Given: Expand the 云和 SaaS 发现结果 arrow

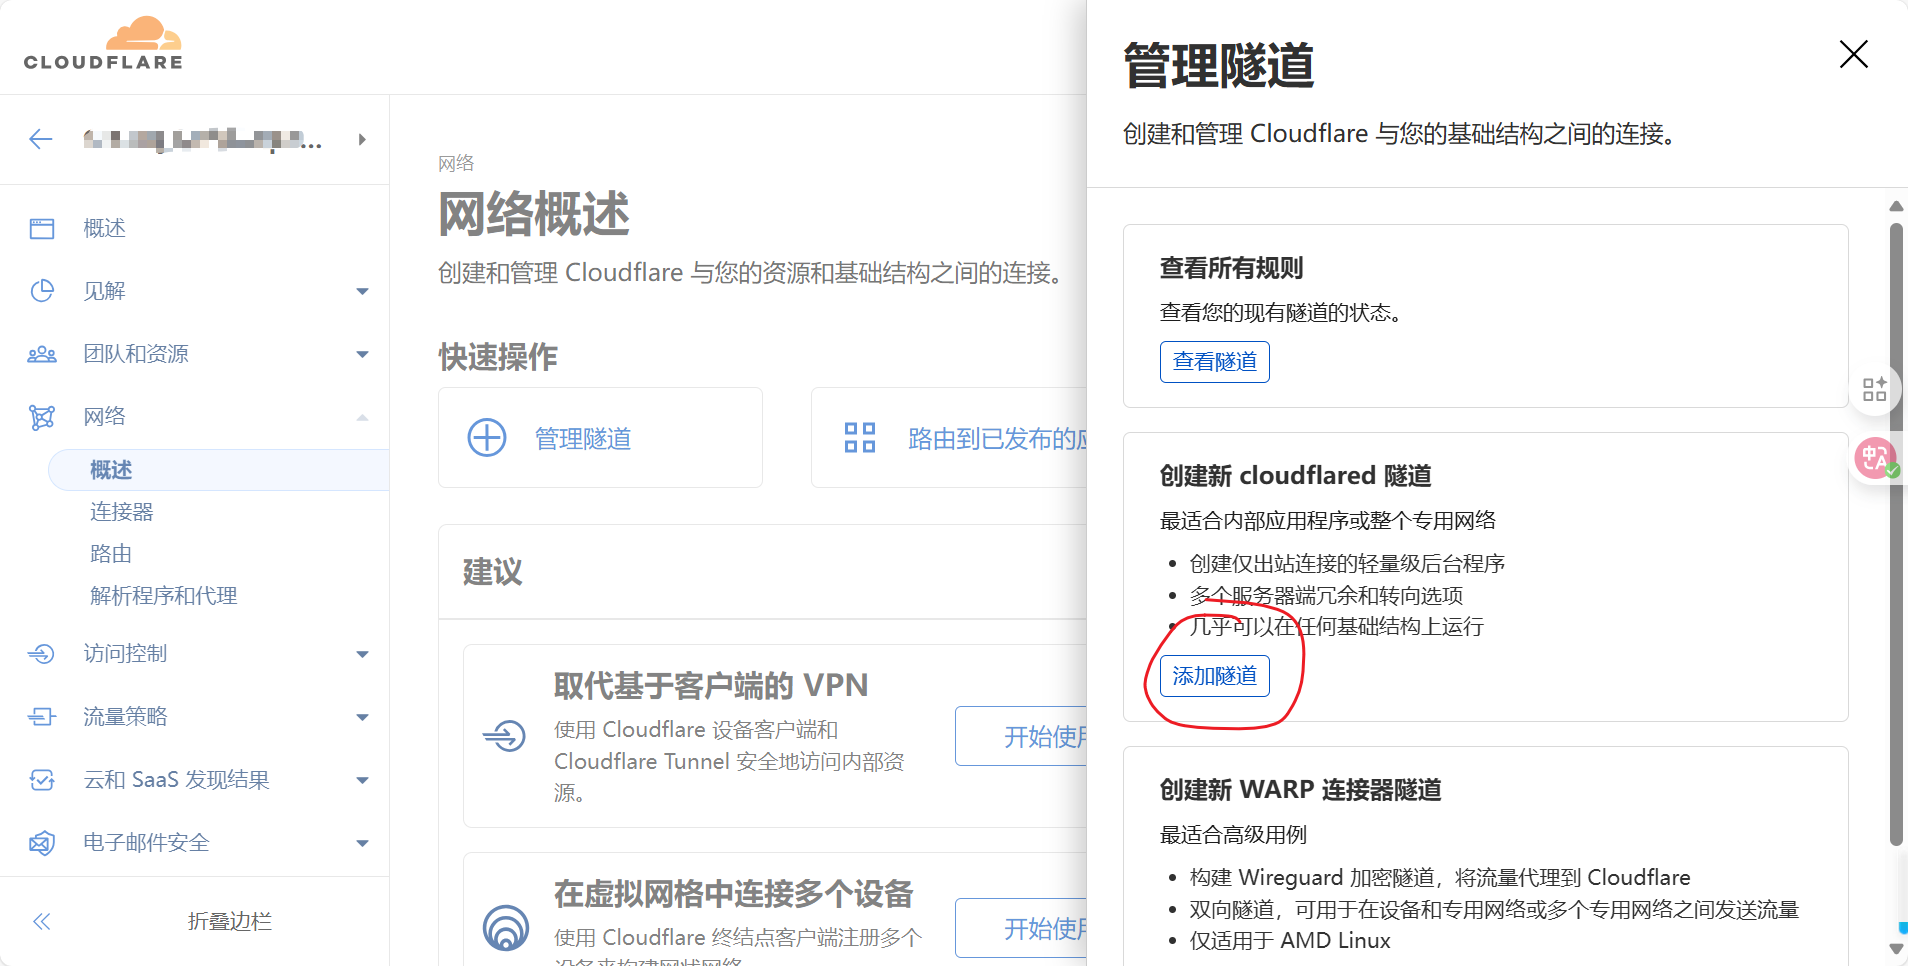Looking at the screenshot, I should (362, 780).
